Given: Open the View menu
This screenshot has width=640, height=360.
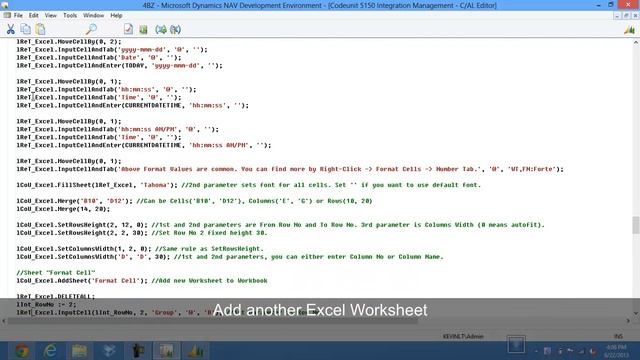Looking at the screenshot, I should pos(51,16).
